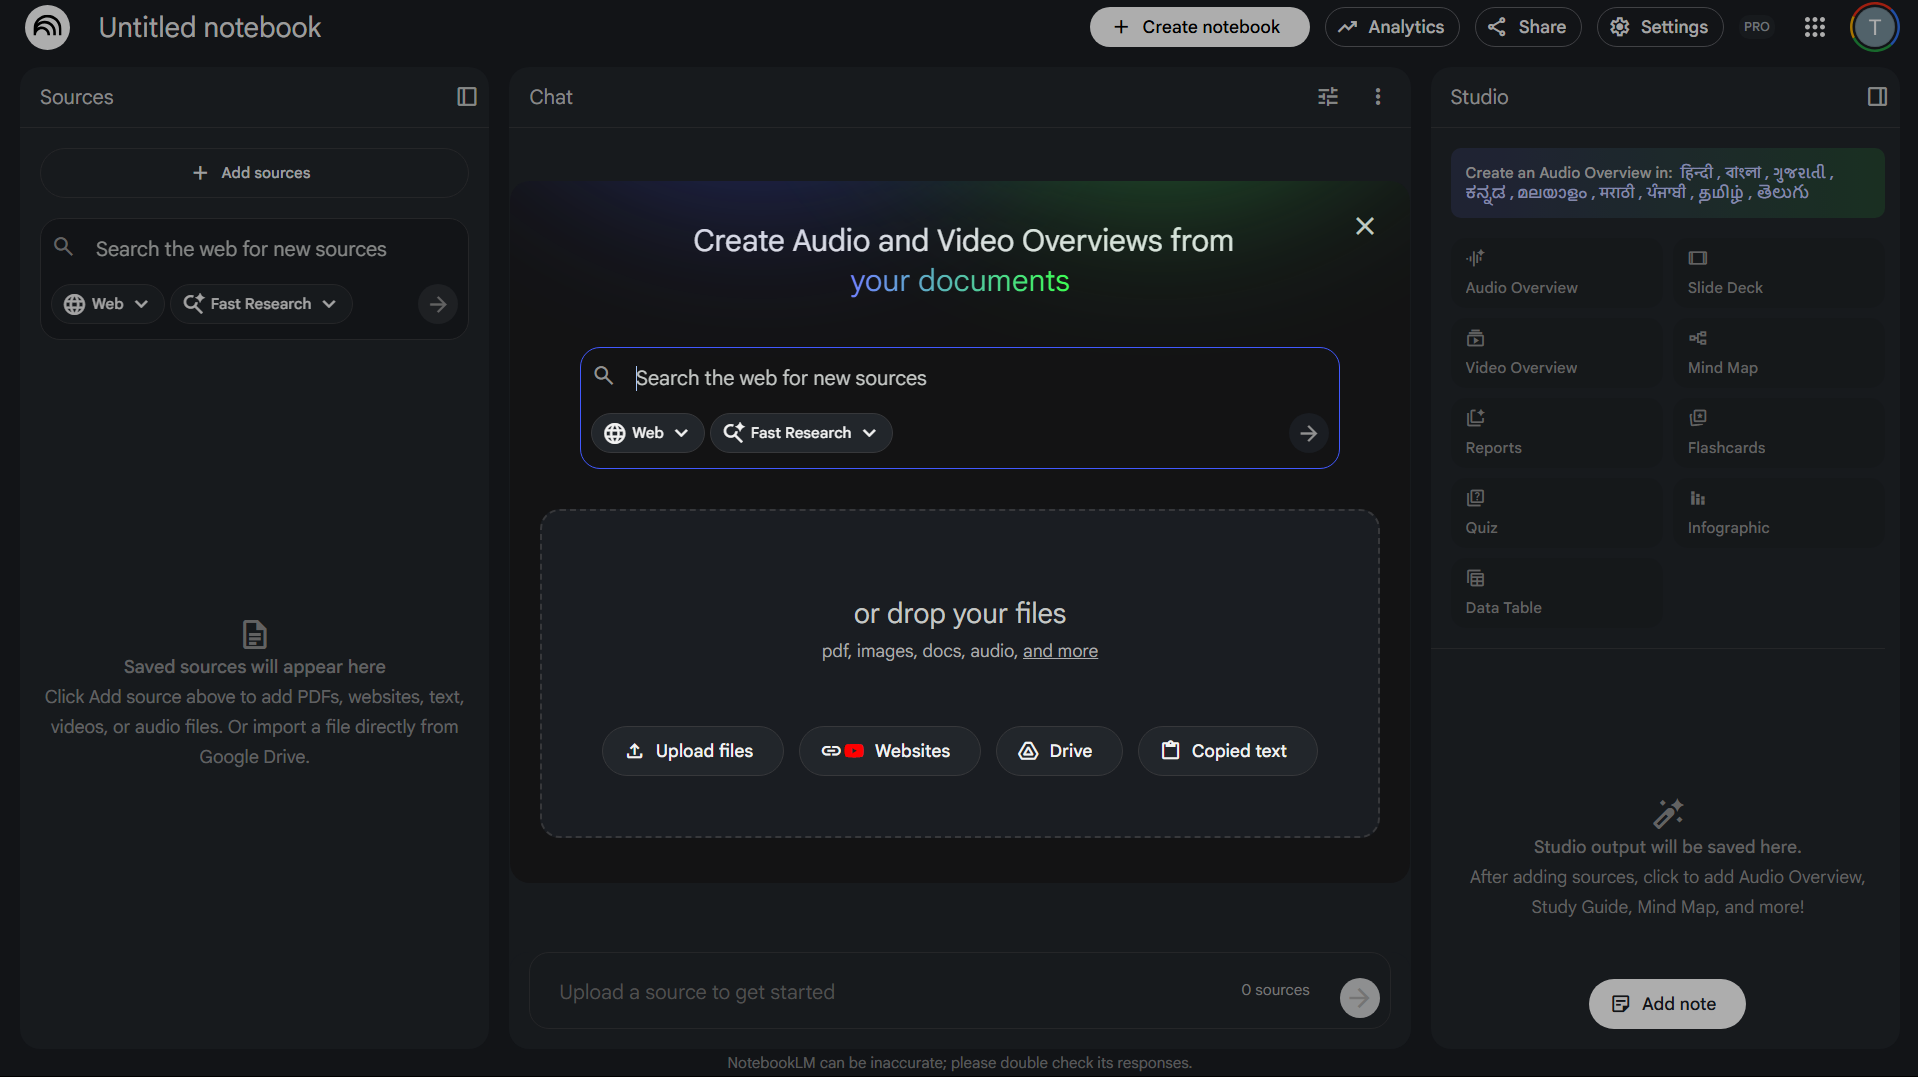This screenshot has width=1918, height=1077.
Task: Click Flashcards tile
Action: (x=1780, y=432)
